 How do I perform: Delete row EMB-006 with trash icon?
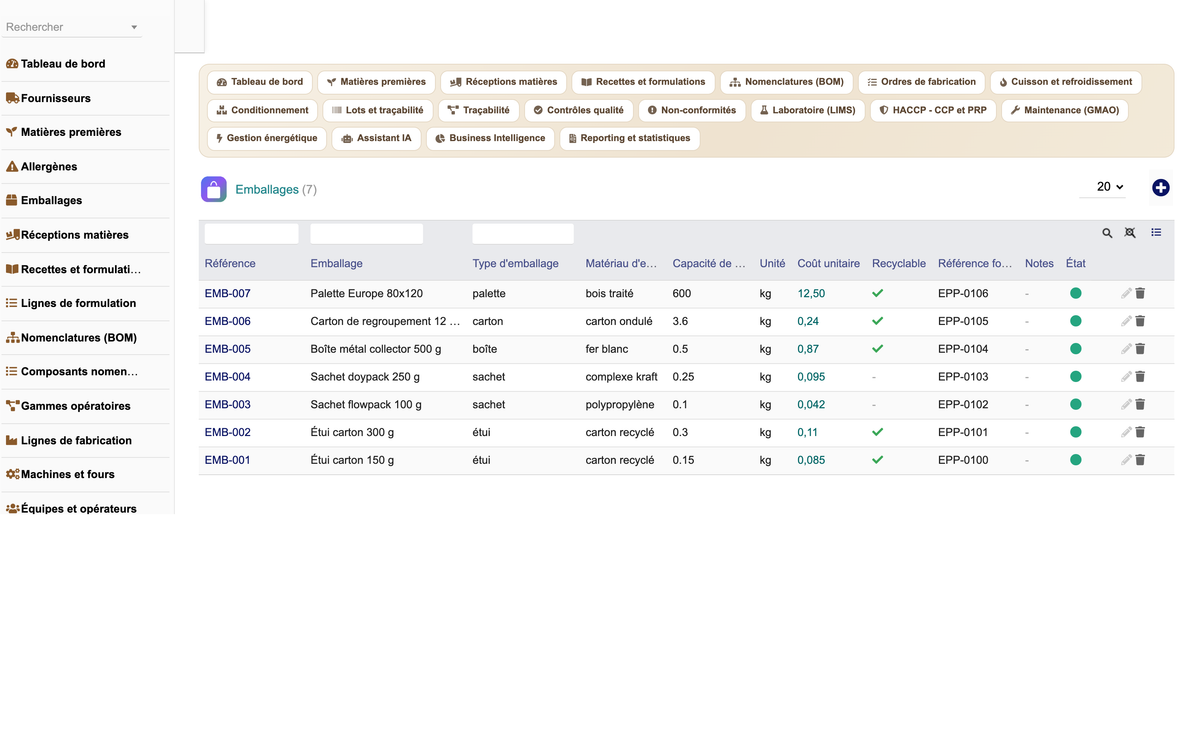tap(1140, 321)
